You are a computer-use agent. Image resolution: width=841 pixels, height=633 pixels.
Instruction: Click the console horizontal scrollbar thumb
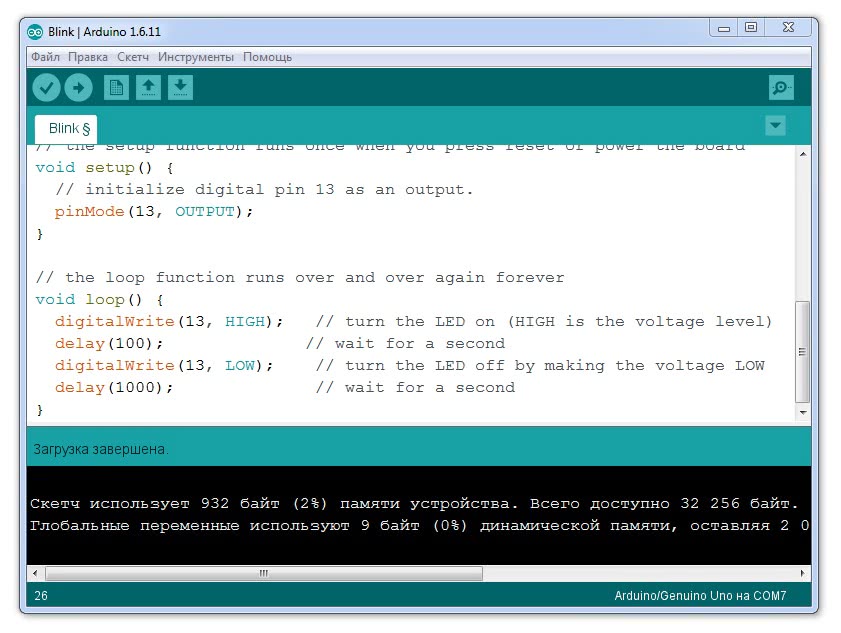point(264,574)
